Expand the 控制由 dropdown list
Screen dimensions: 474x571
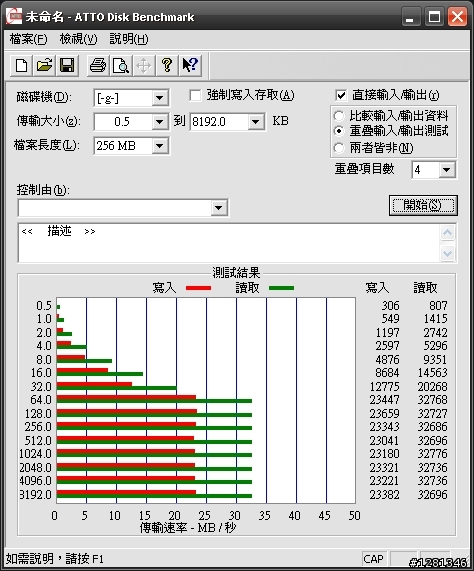(x=218, y=208)
